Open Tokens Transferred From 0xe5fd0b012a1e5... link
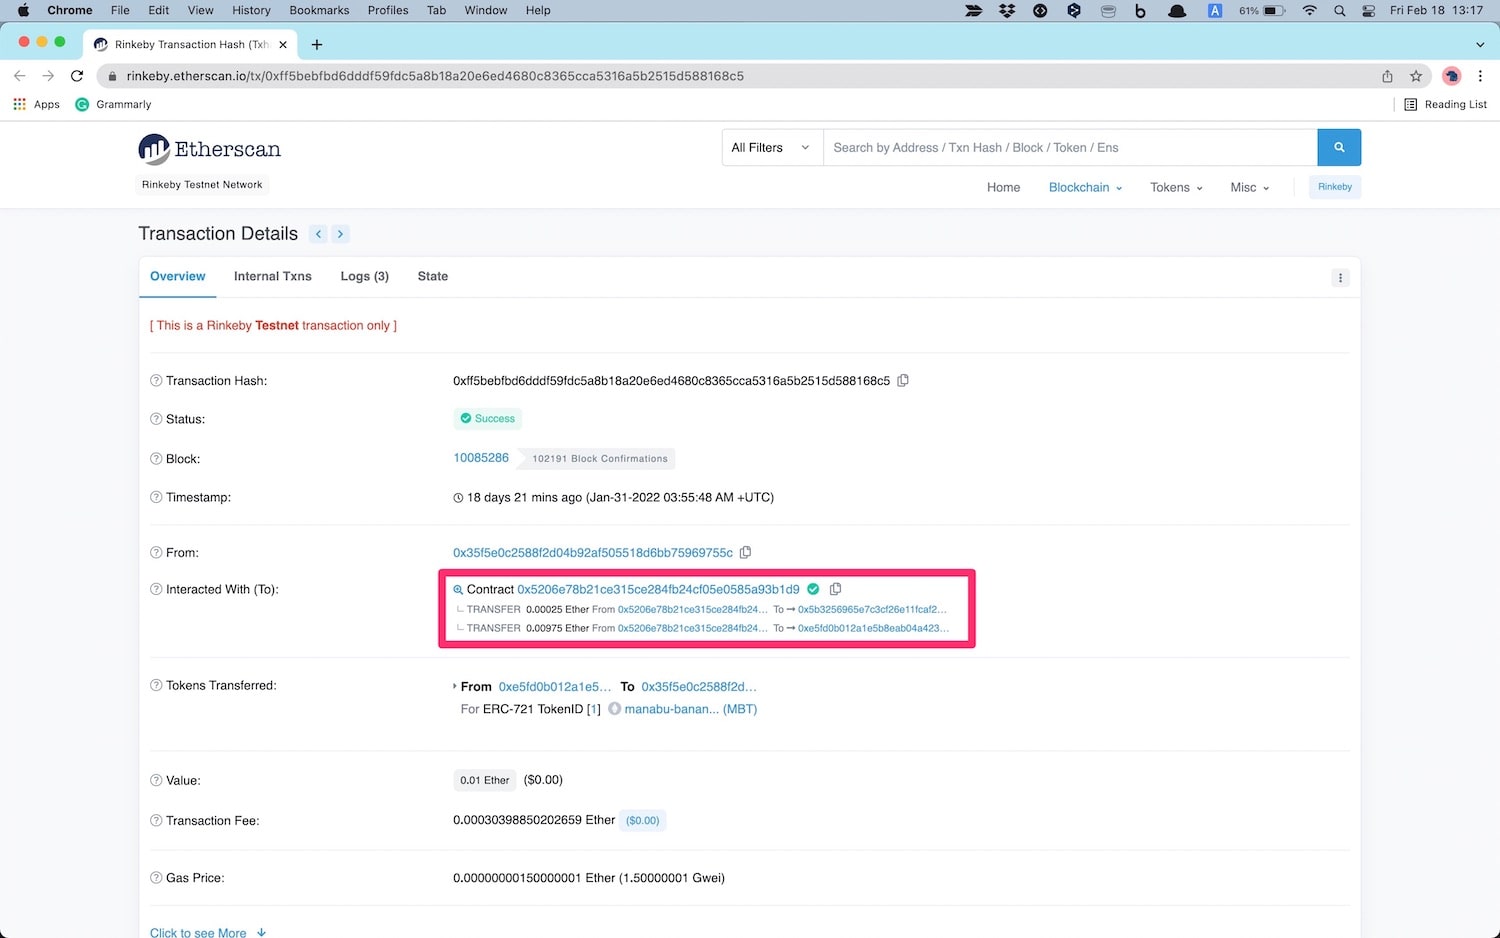Viewport: 1500px width, 938px height. [555, 687]
